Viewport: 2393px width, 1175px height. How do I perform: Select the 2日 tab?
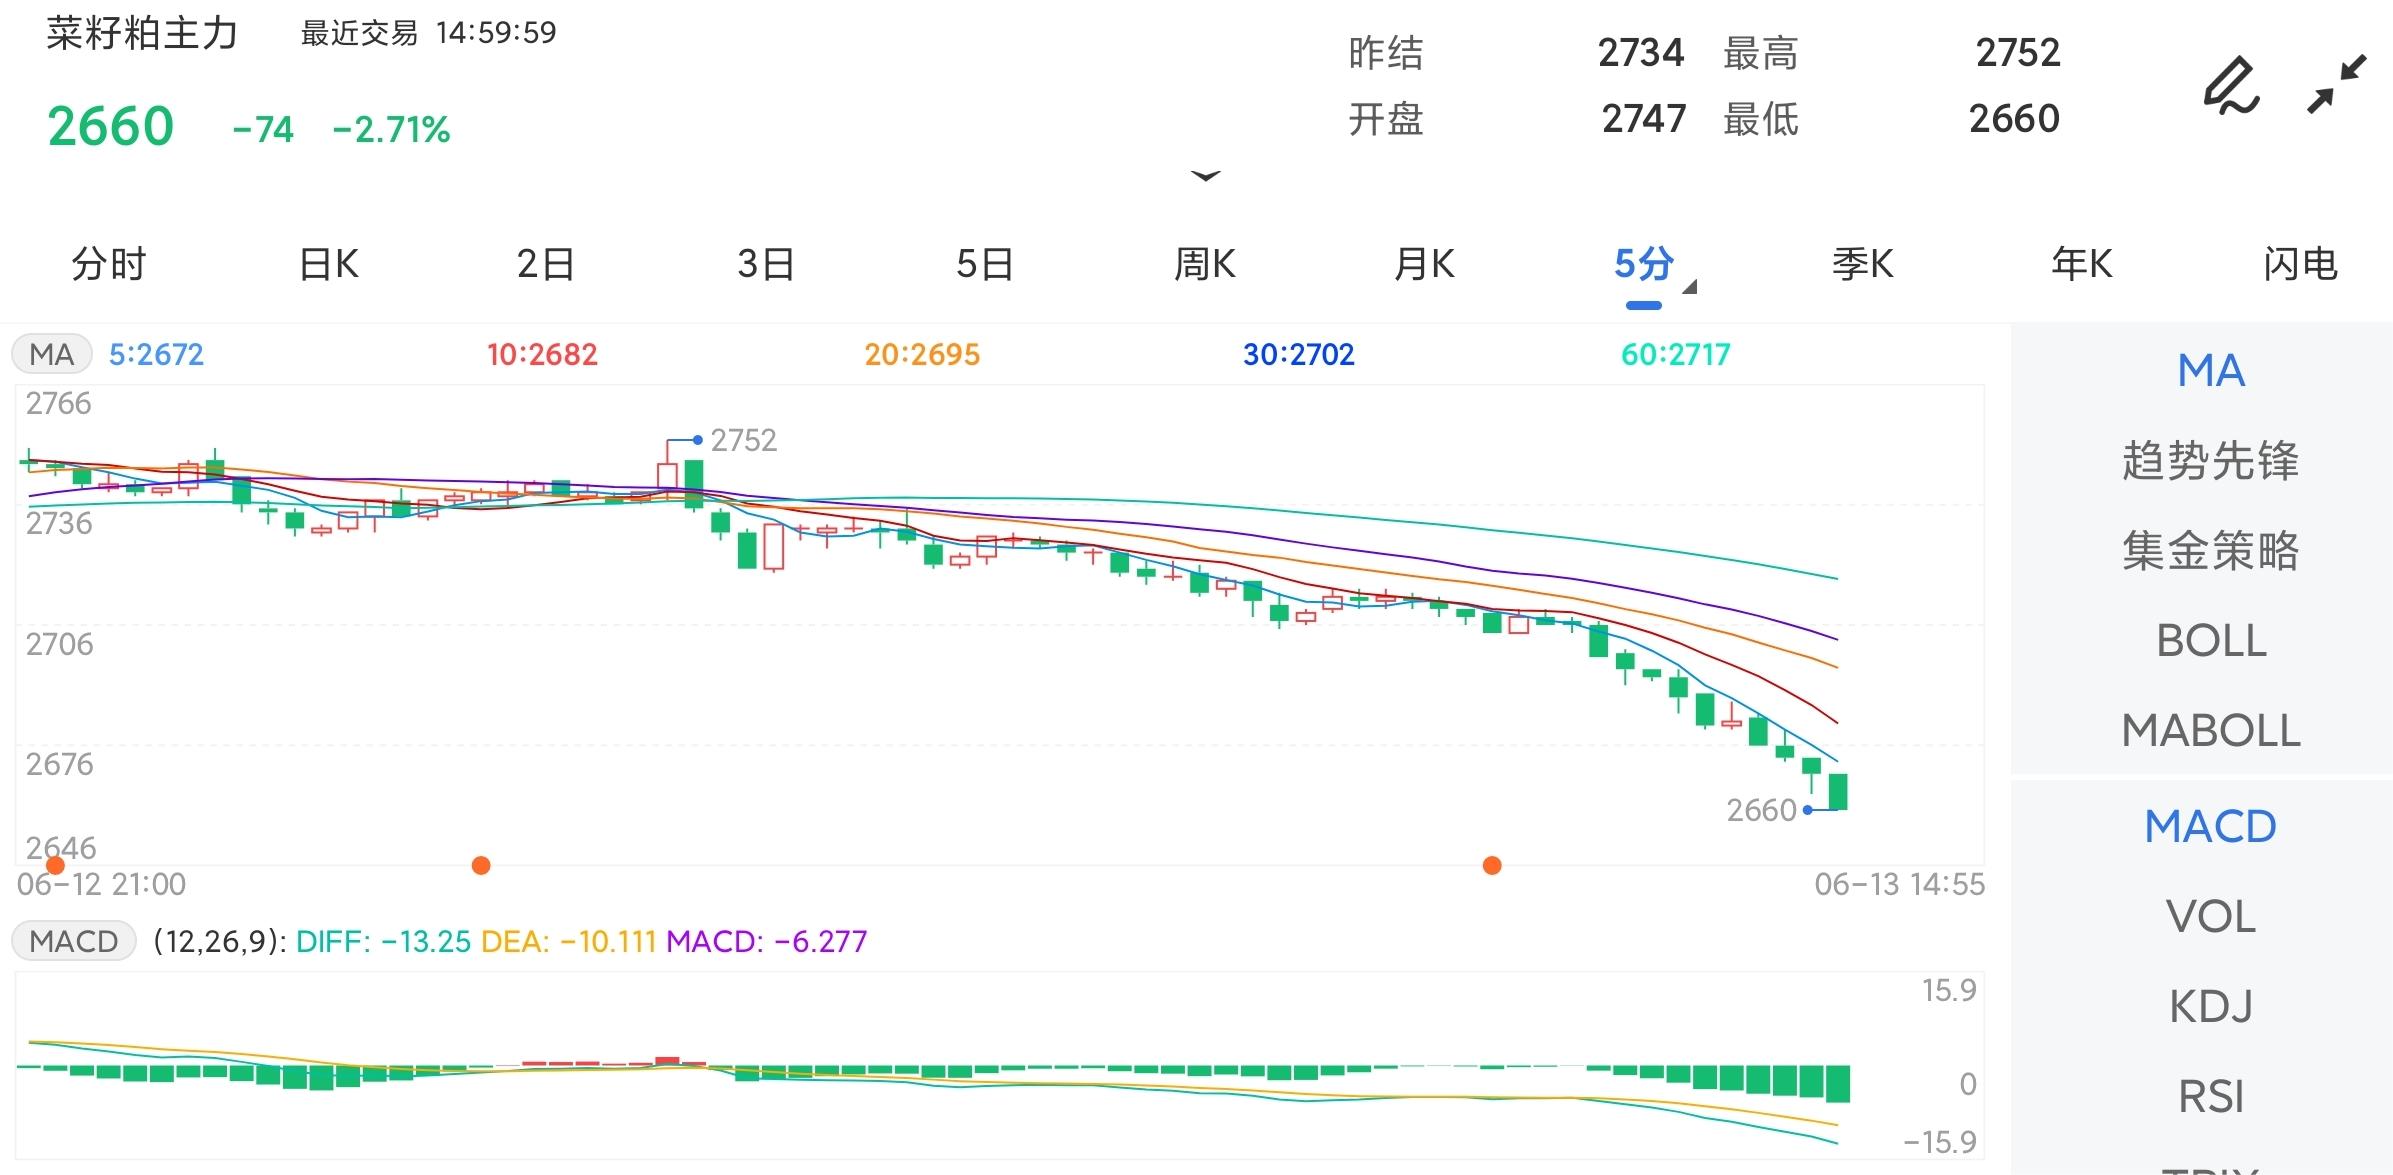[546, 265]
